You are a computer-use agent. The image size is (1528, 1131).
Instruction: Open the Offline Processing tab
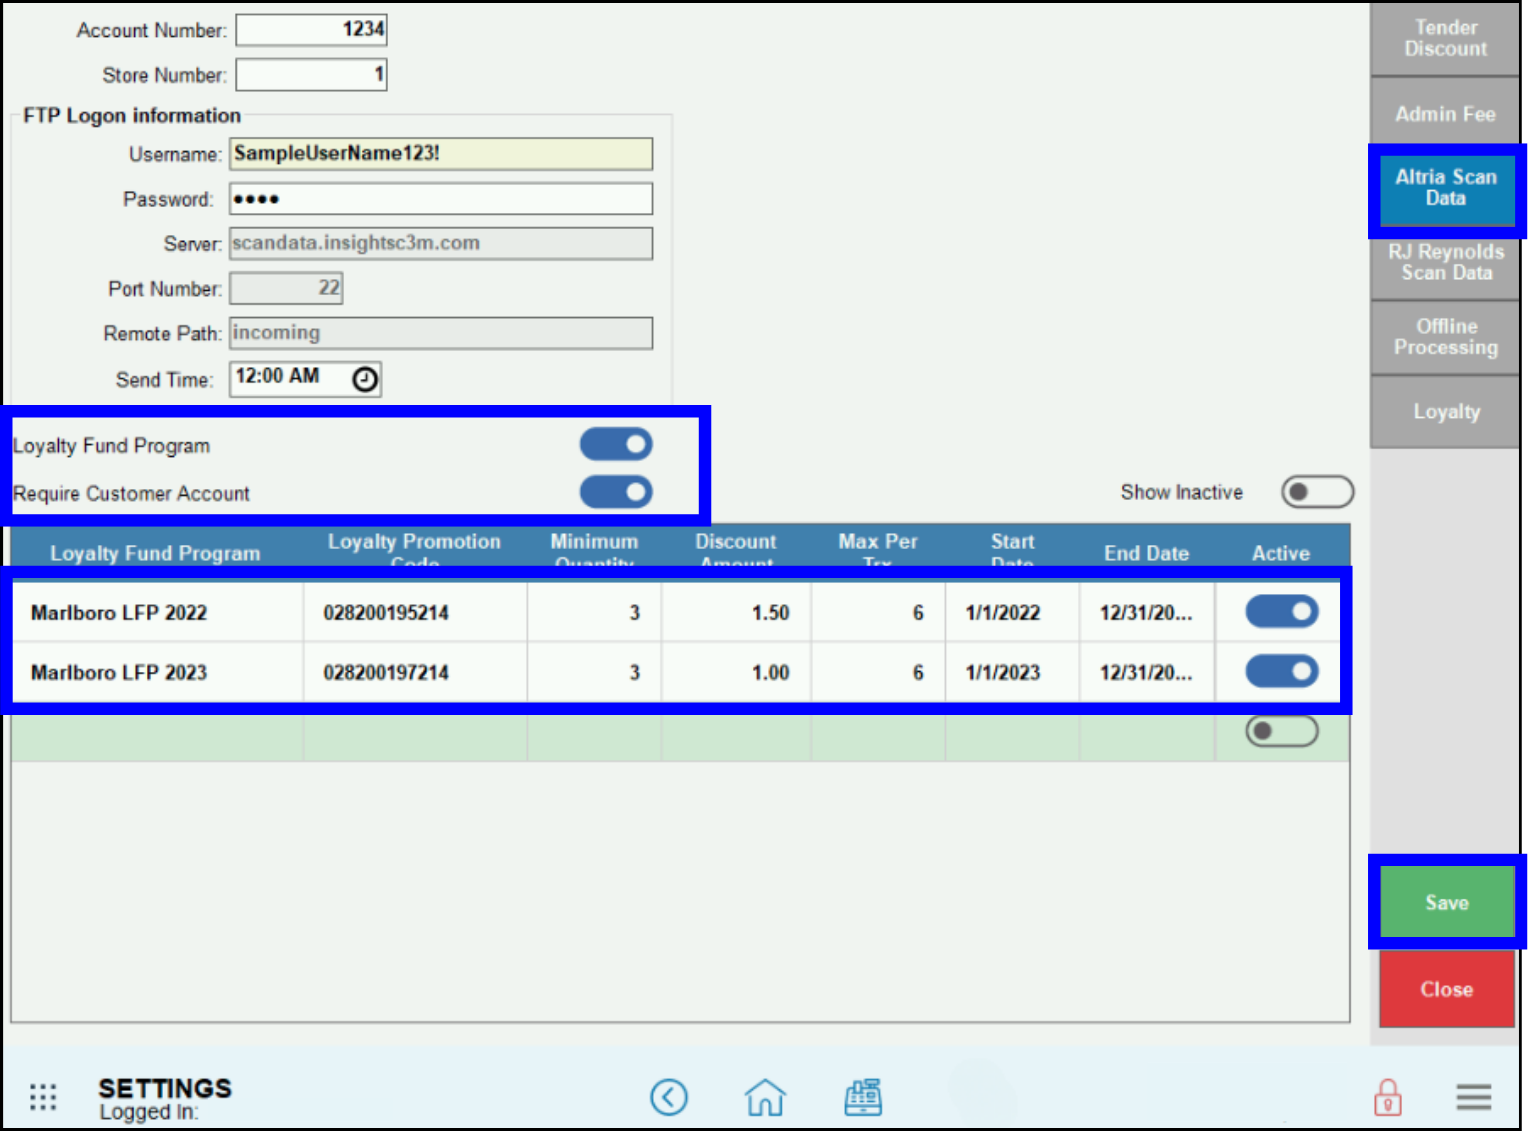tap(1445, 337)
